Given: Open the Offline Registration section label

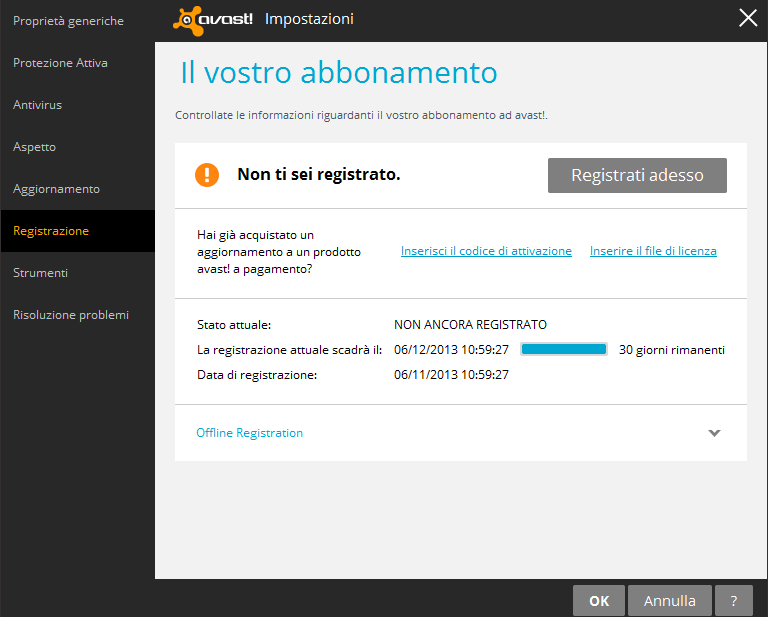Looking at the screenshot, I should (x=249, y=433).
